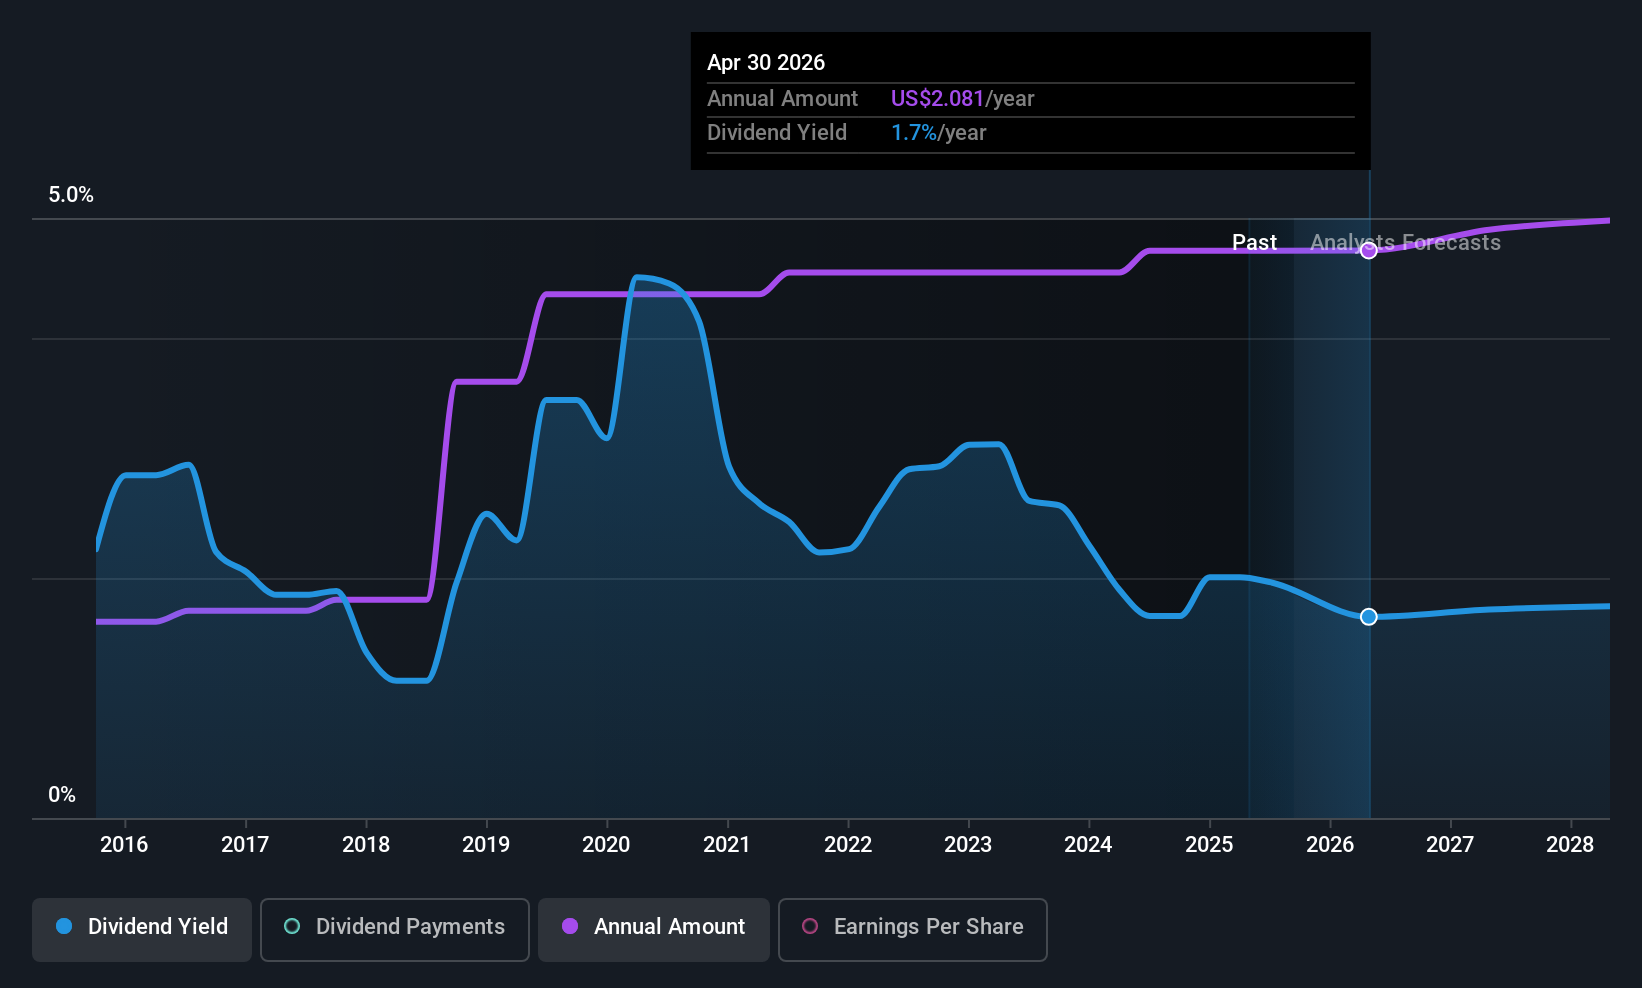Click the 2021 x-axis label
Screen dimensions: 1642x988
pos(727,845)
